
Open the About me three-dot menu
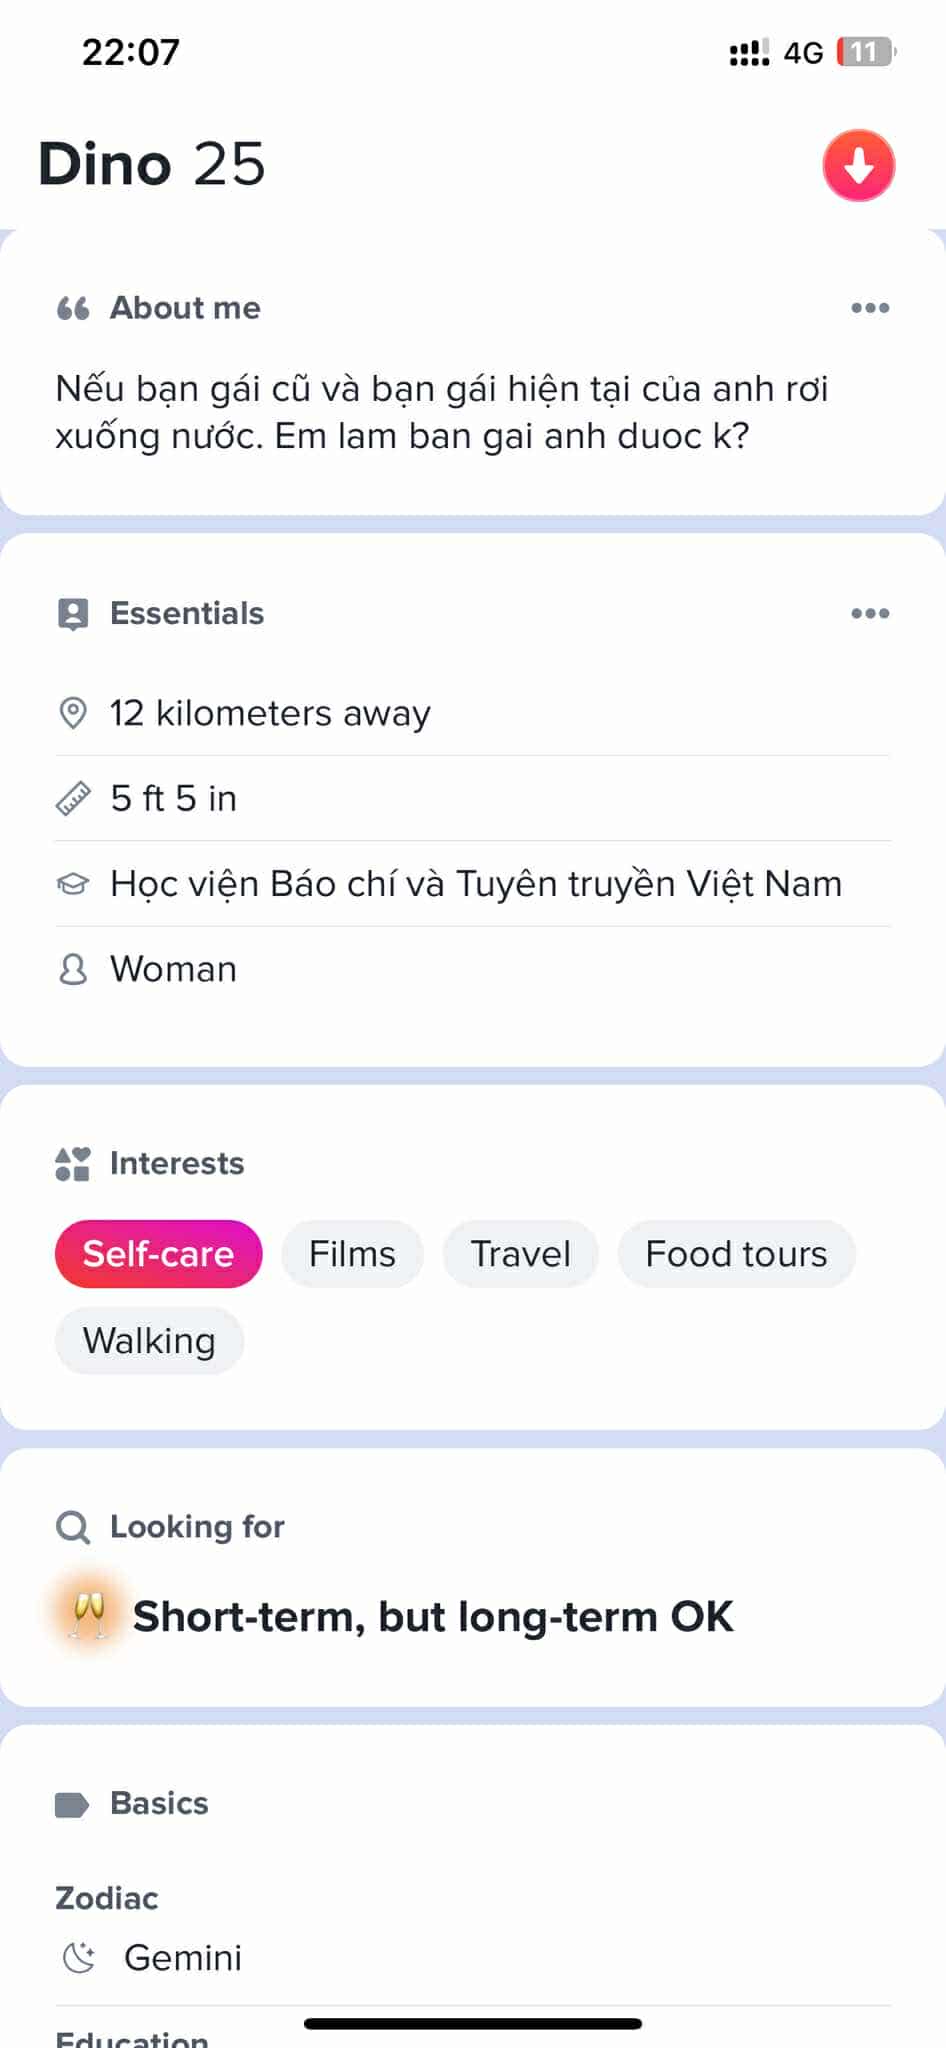click(x=870, y=308)
